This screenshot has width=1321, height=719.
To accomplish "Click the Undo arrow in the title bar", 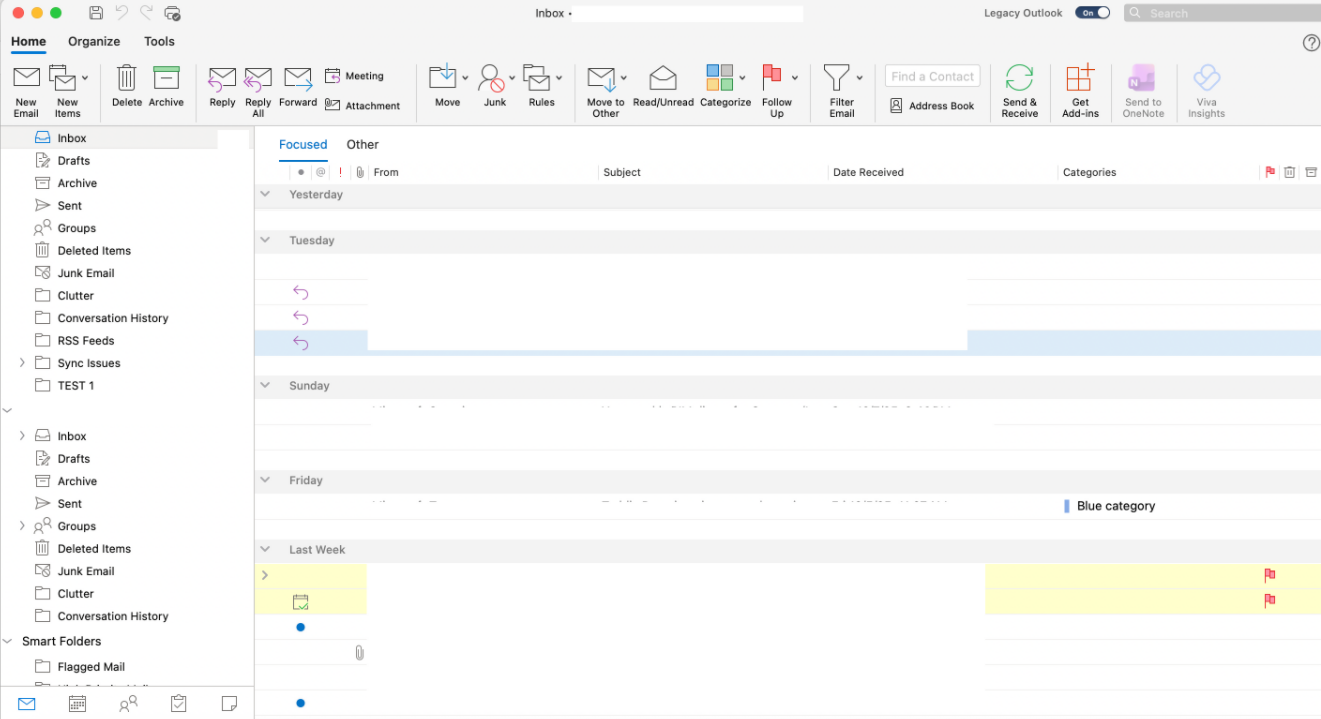I will point(122,13).
